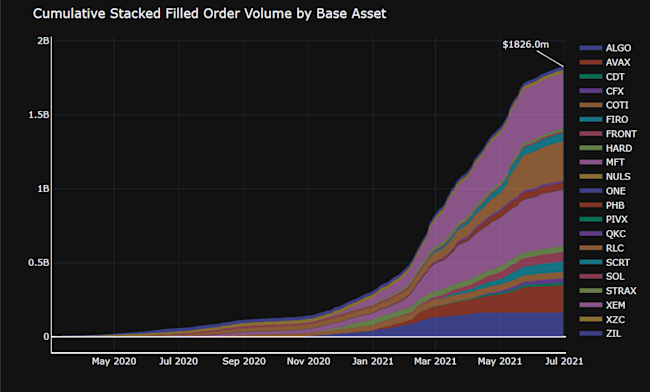Click SCRT in the legend

(605, 263)
